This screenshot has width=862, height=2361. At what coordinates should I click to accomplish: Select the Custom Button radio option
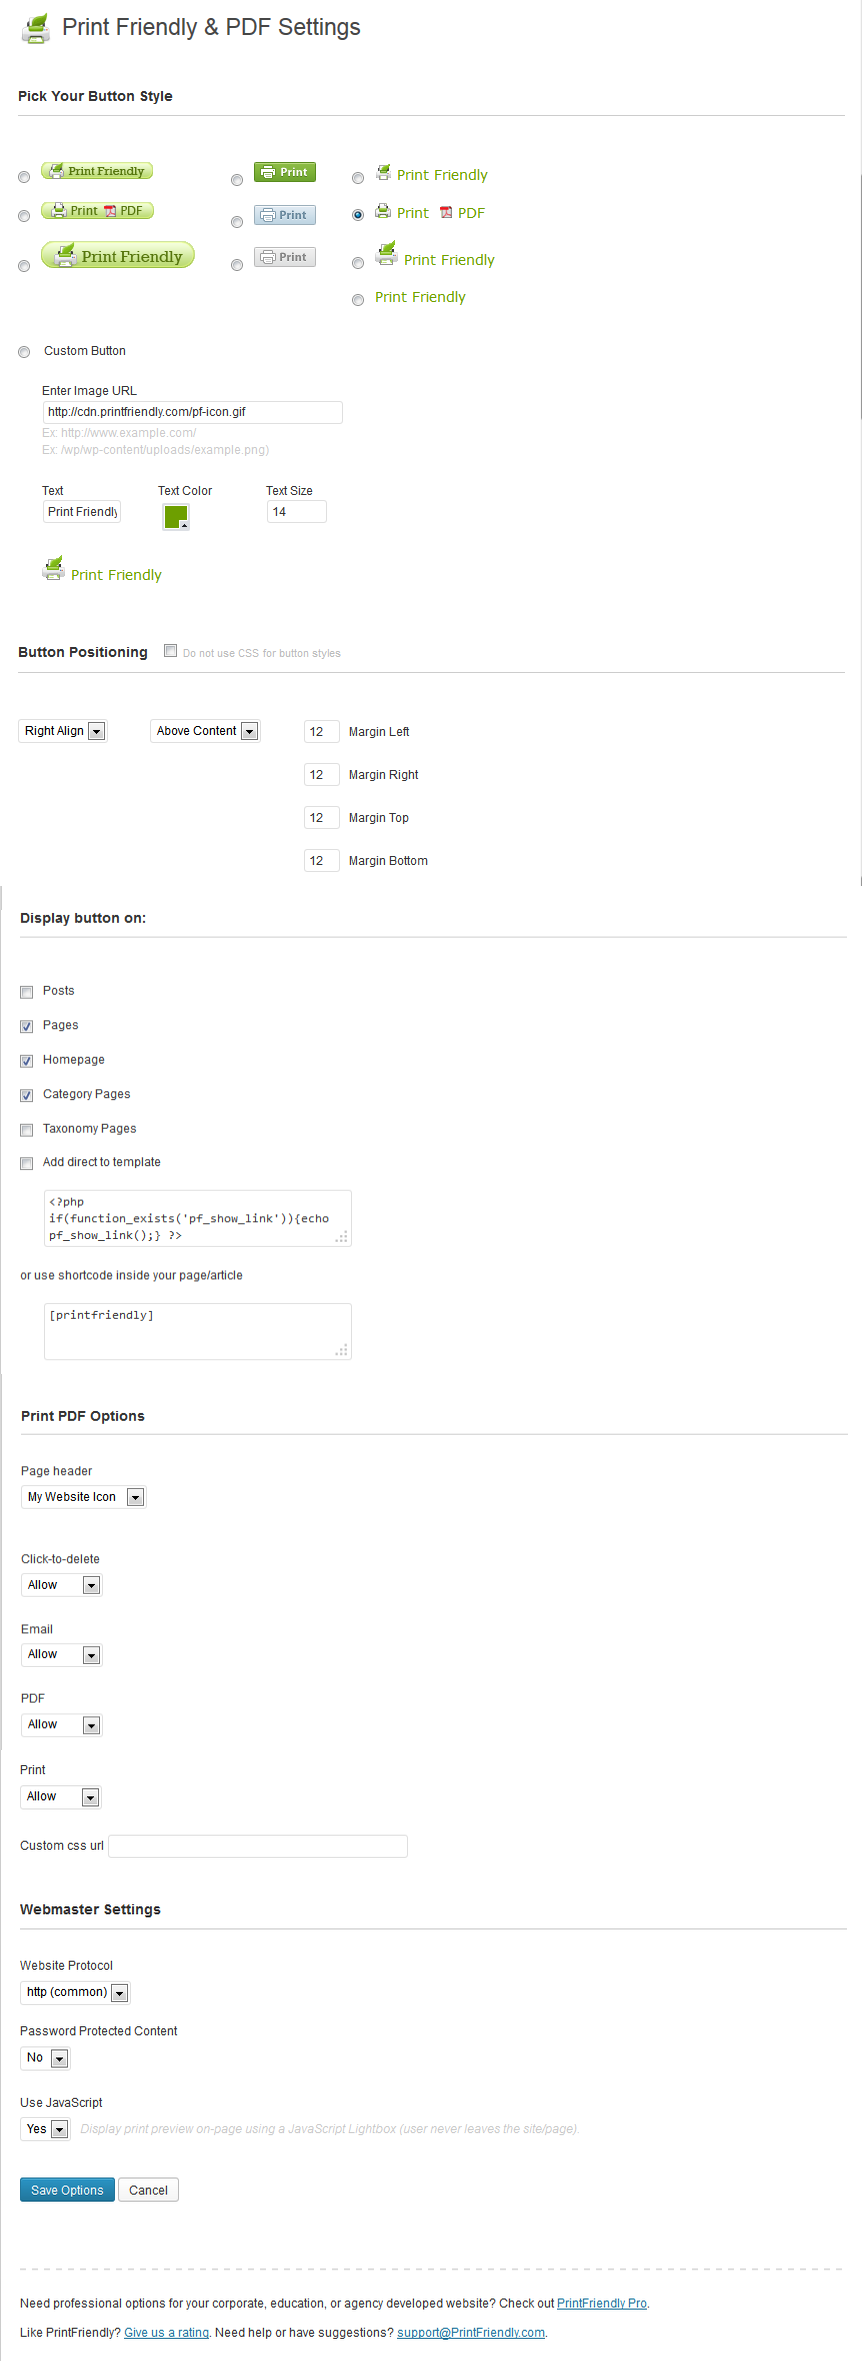coord(24,351)
